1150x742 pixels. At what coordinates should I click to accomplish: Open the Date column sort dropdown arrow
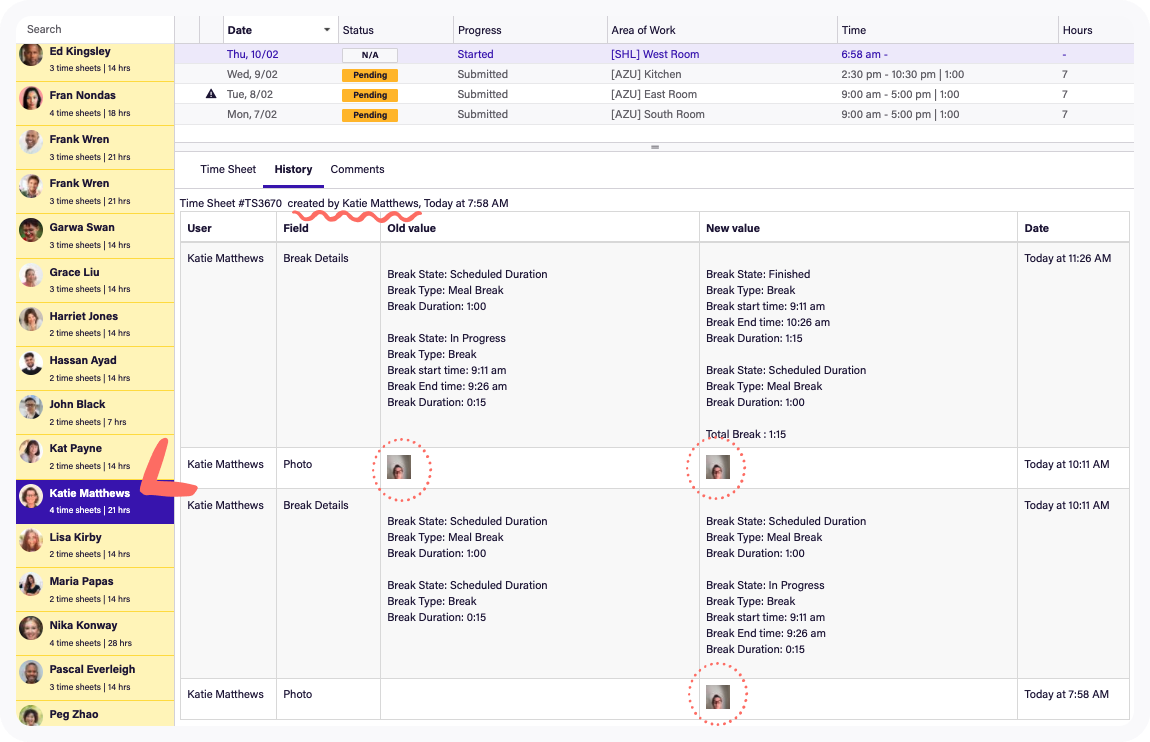[327, 30]
